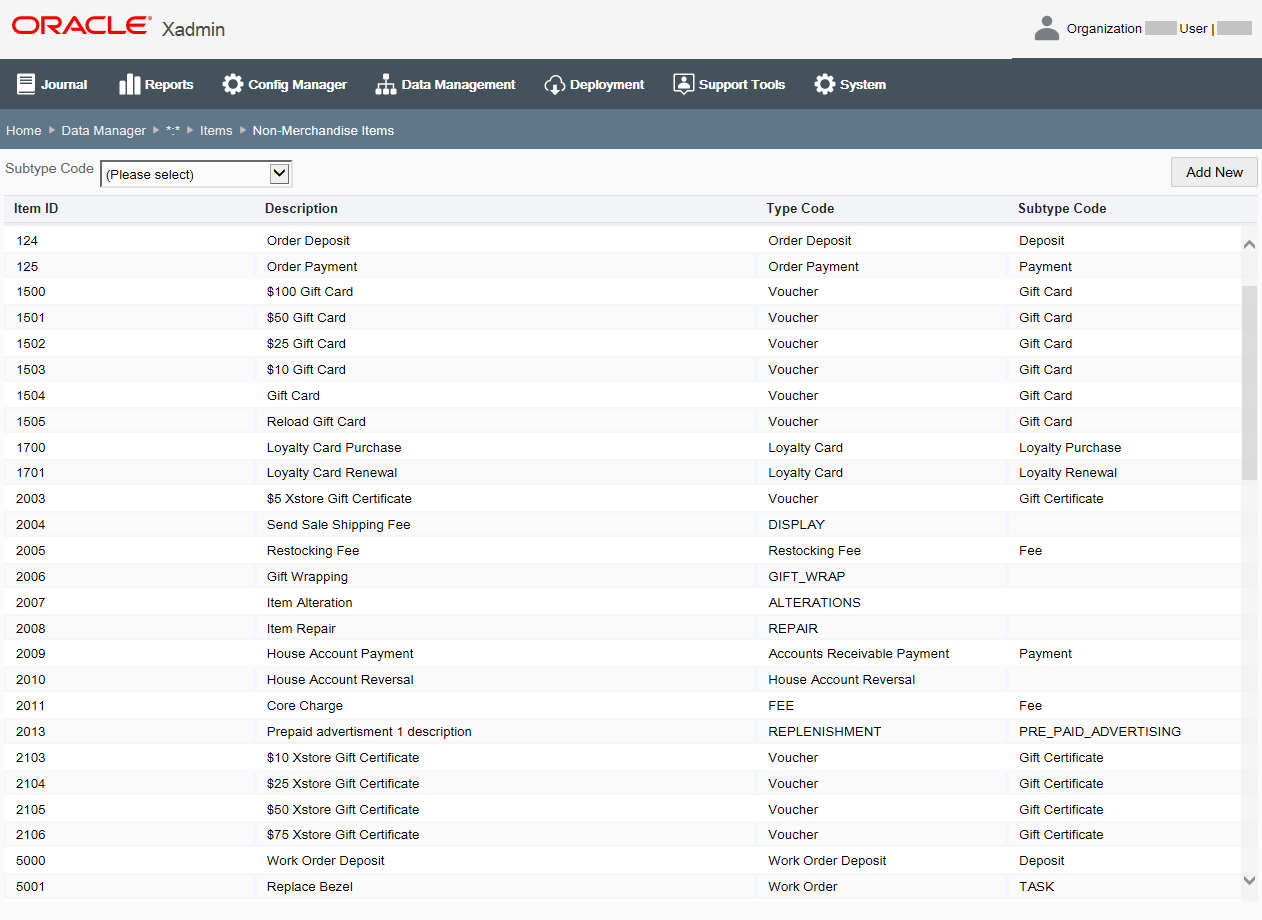Select the House Account Reversal description
The height and width of the screenshot is (920, 1262).
[340, 680]
